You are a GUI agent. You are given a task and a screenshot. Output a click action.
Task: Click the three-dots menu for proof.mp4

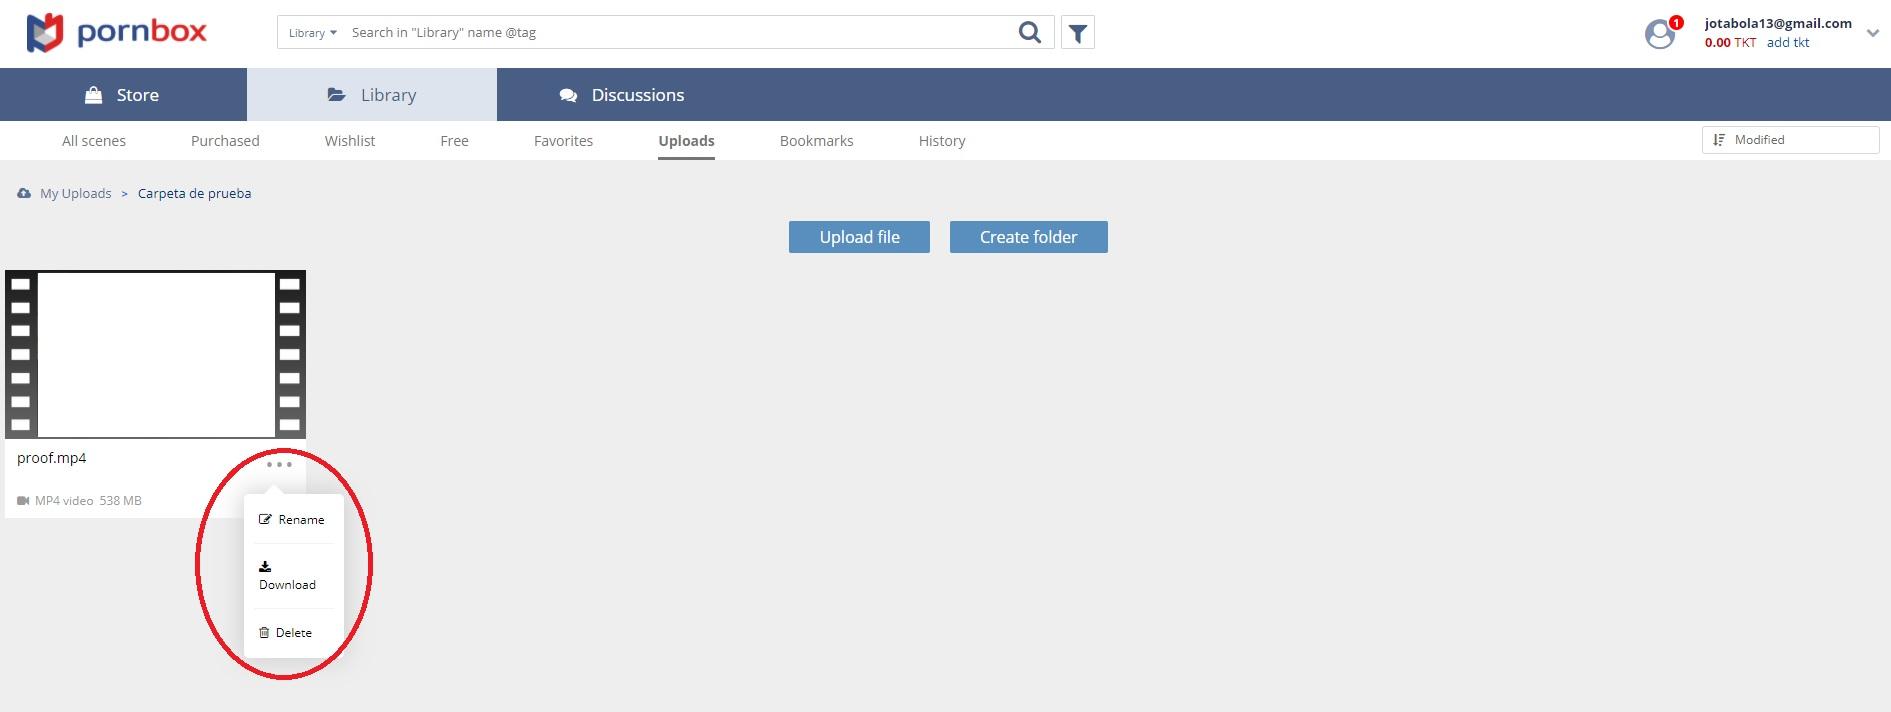point(280,464)
